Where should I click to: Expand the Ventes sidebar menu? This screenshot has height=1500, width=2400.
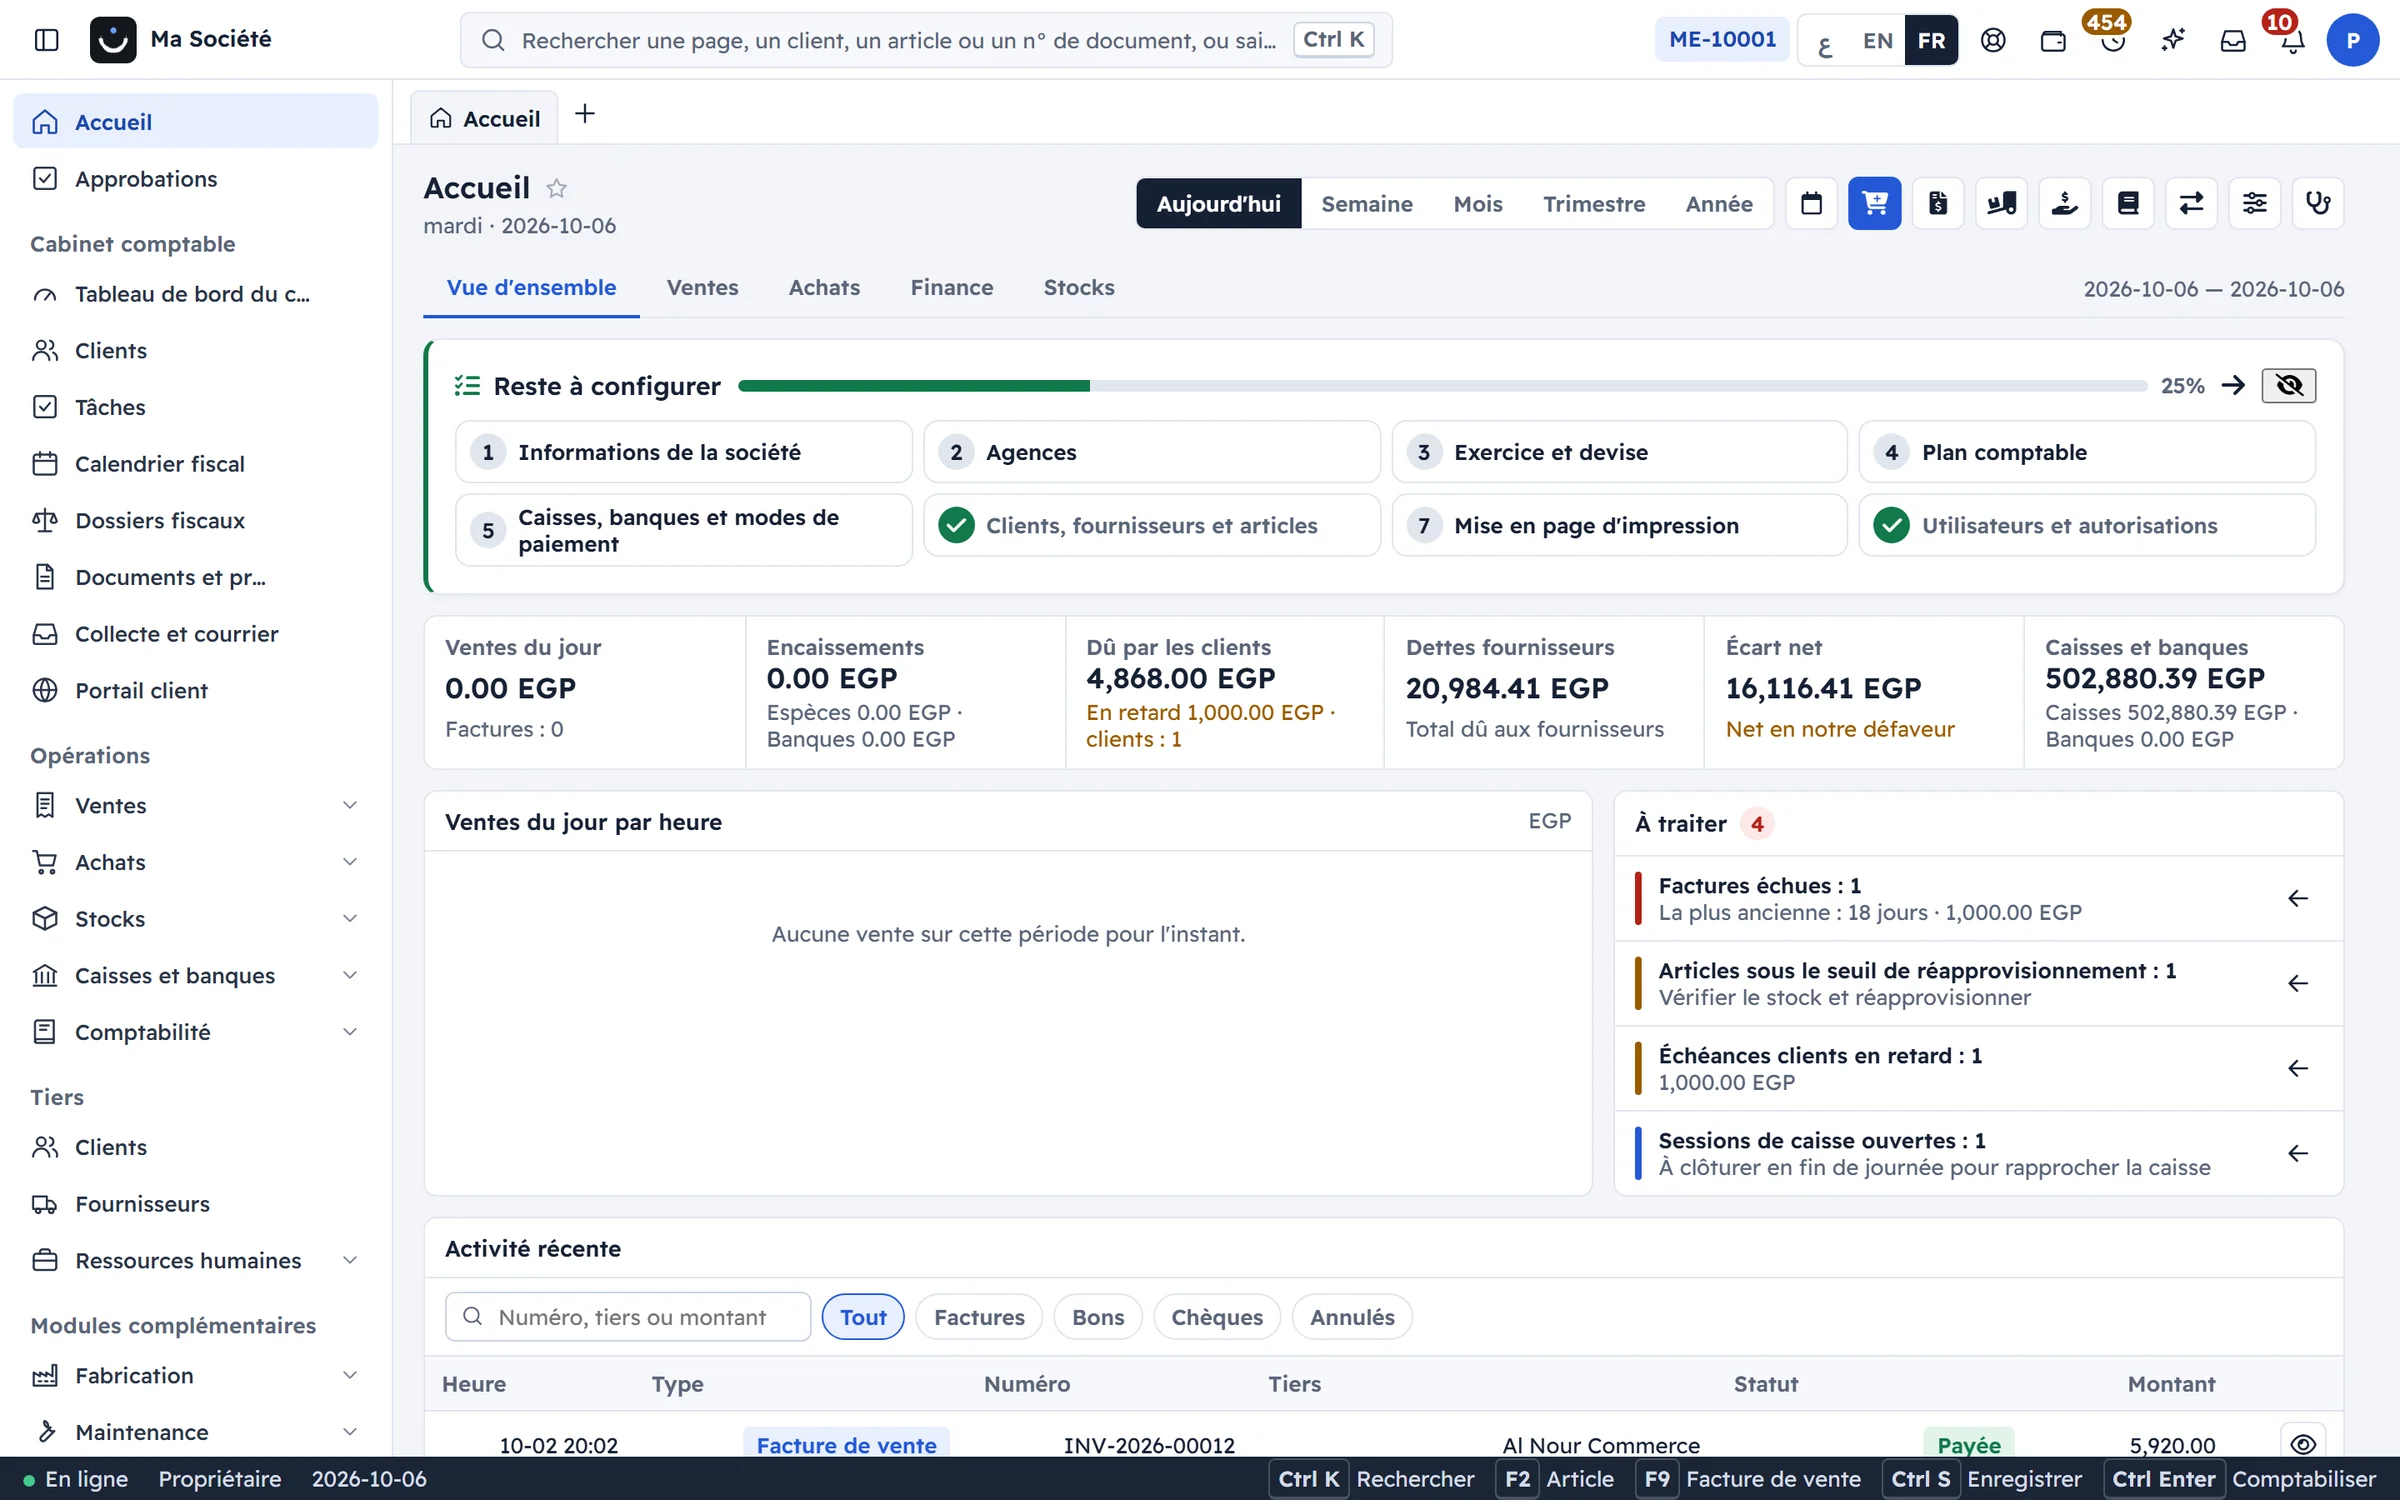pyautogui.click(x=195, y=805)
